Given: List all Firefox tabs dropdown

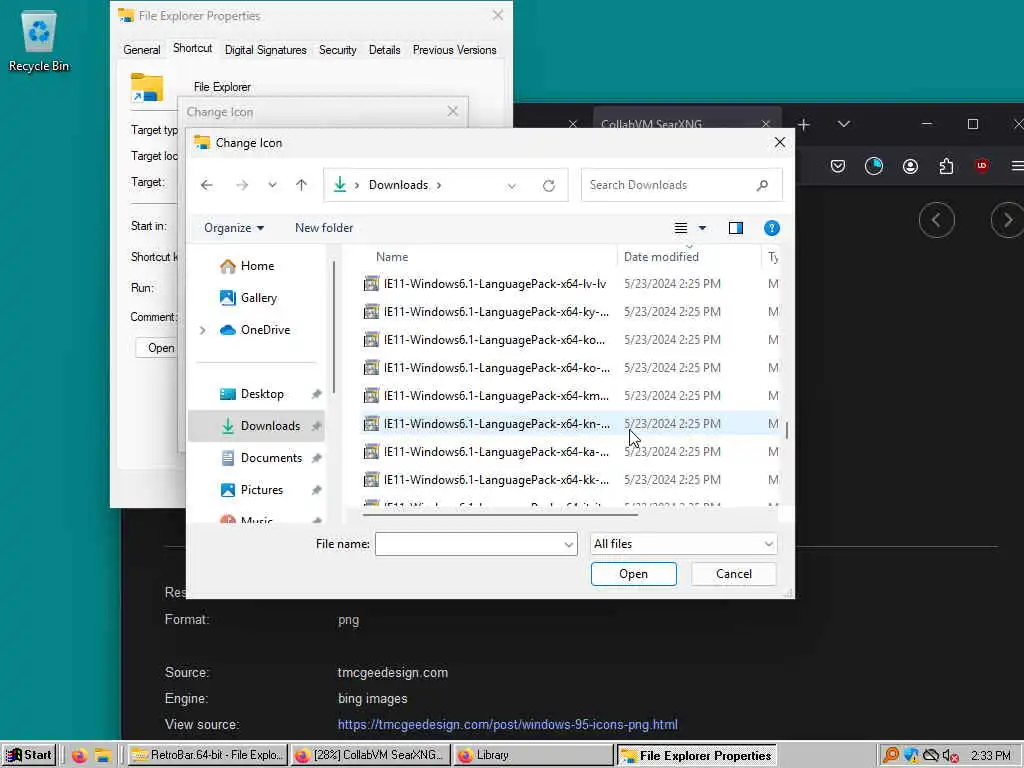Looking at the screenshot, I should pos(844,124).
